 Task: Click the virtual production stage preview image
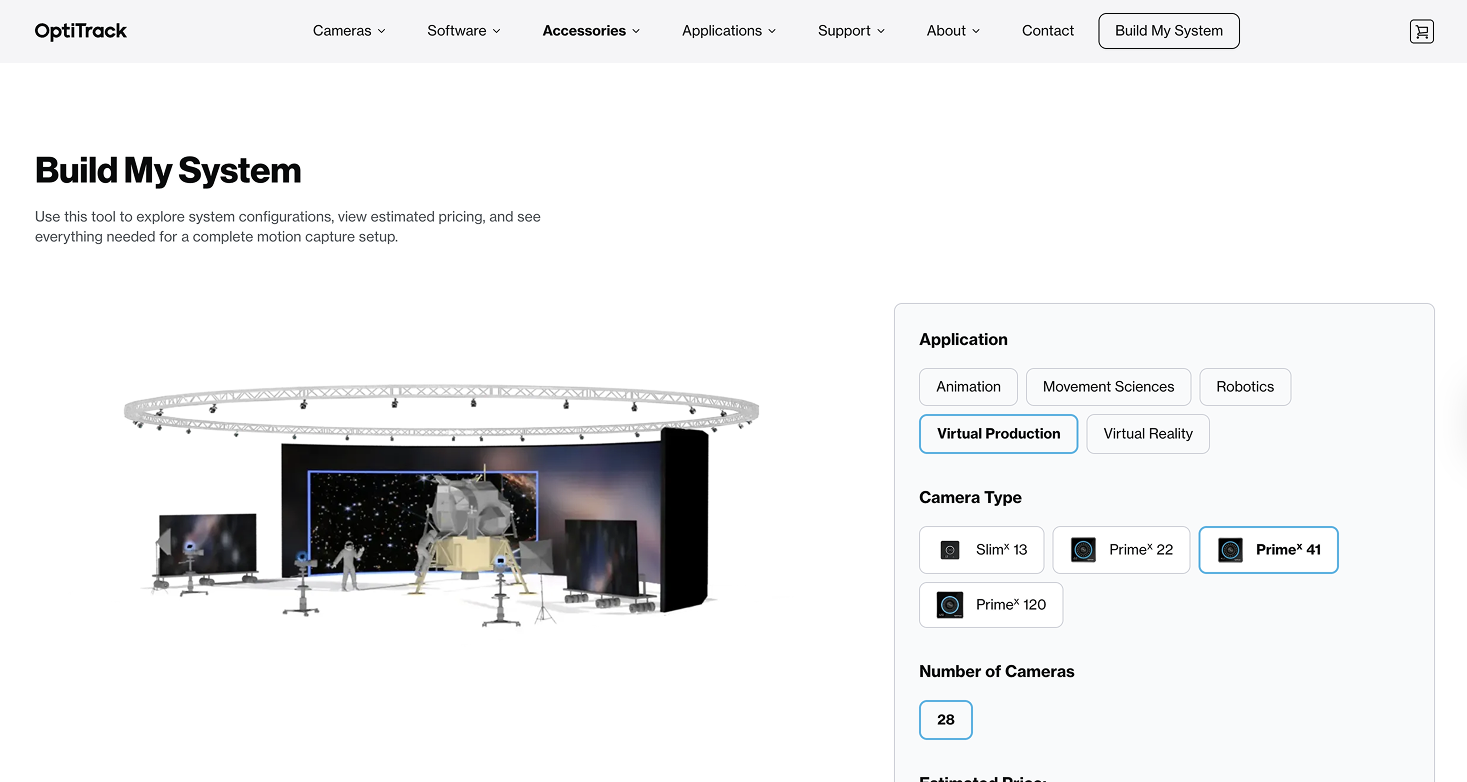pos(441,506)
